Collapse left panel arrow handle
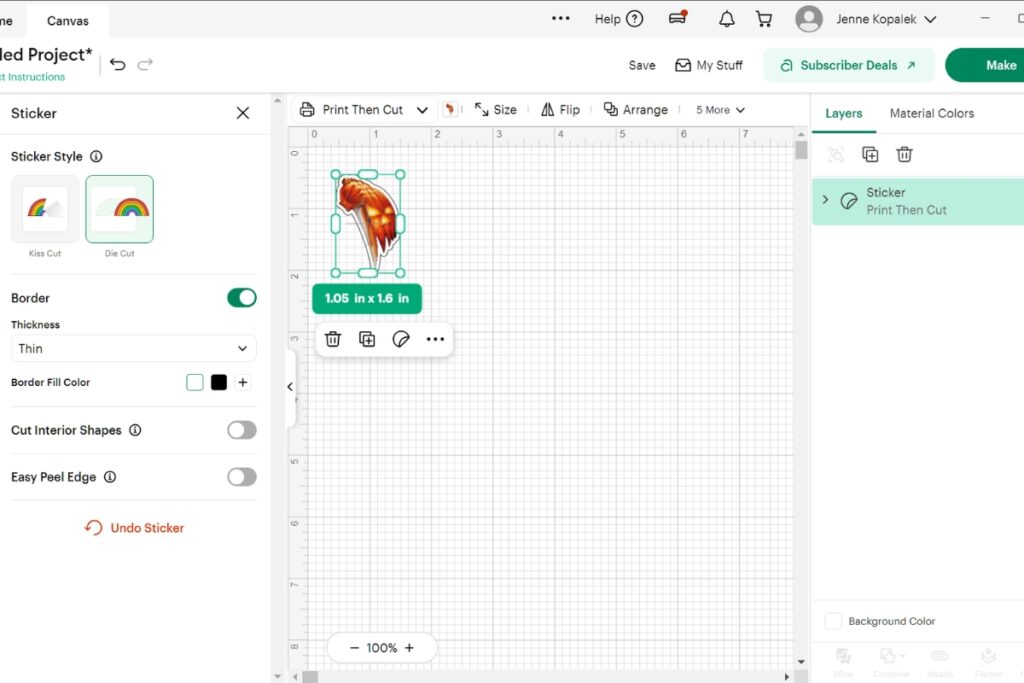Screen dimensions: 1024x683 [290, 387]
